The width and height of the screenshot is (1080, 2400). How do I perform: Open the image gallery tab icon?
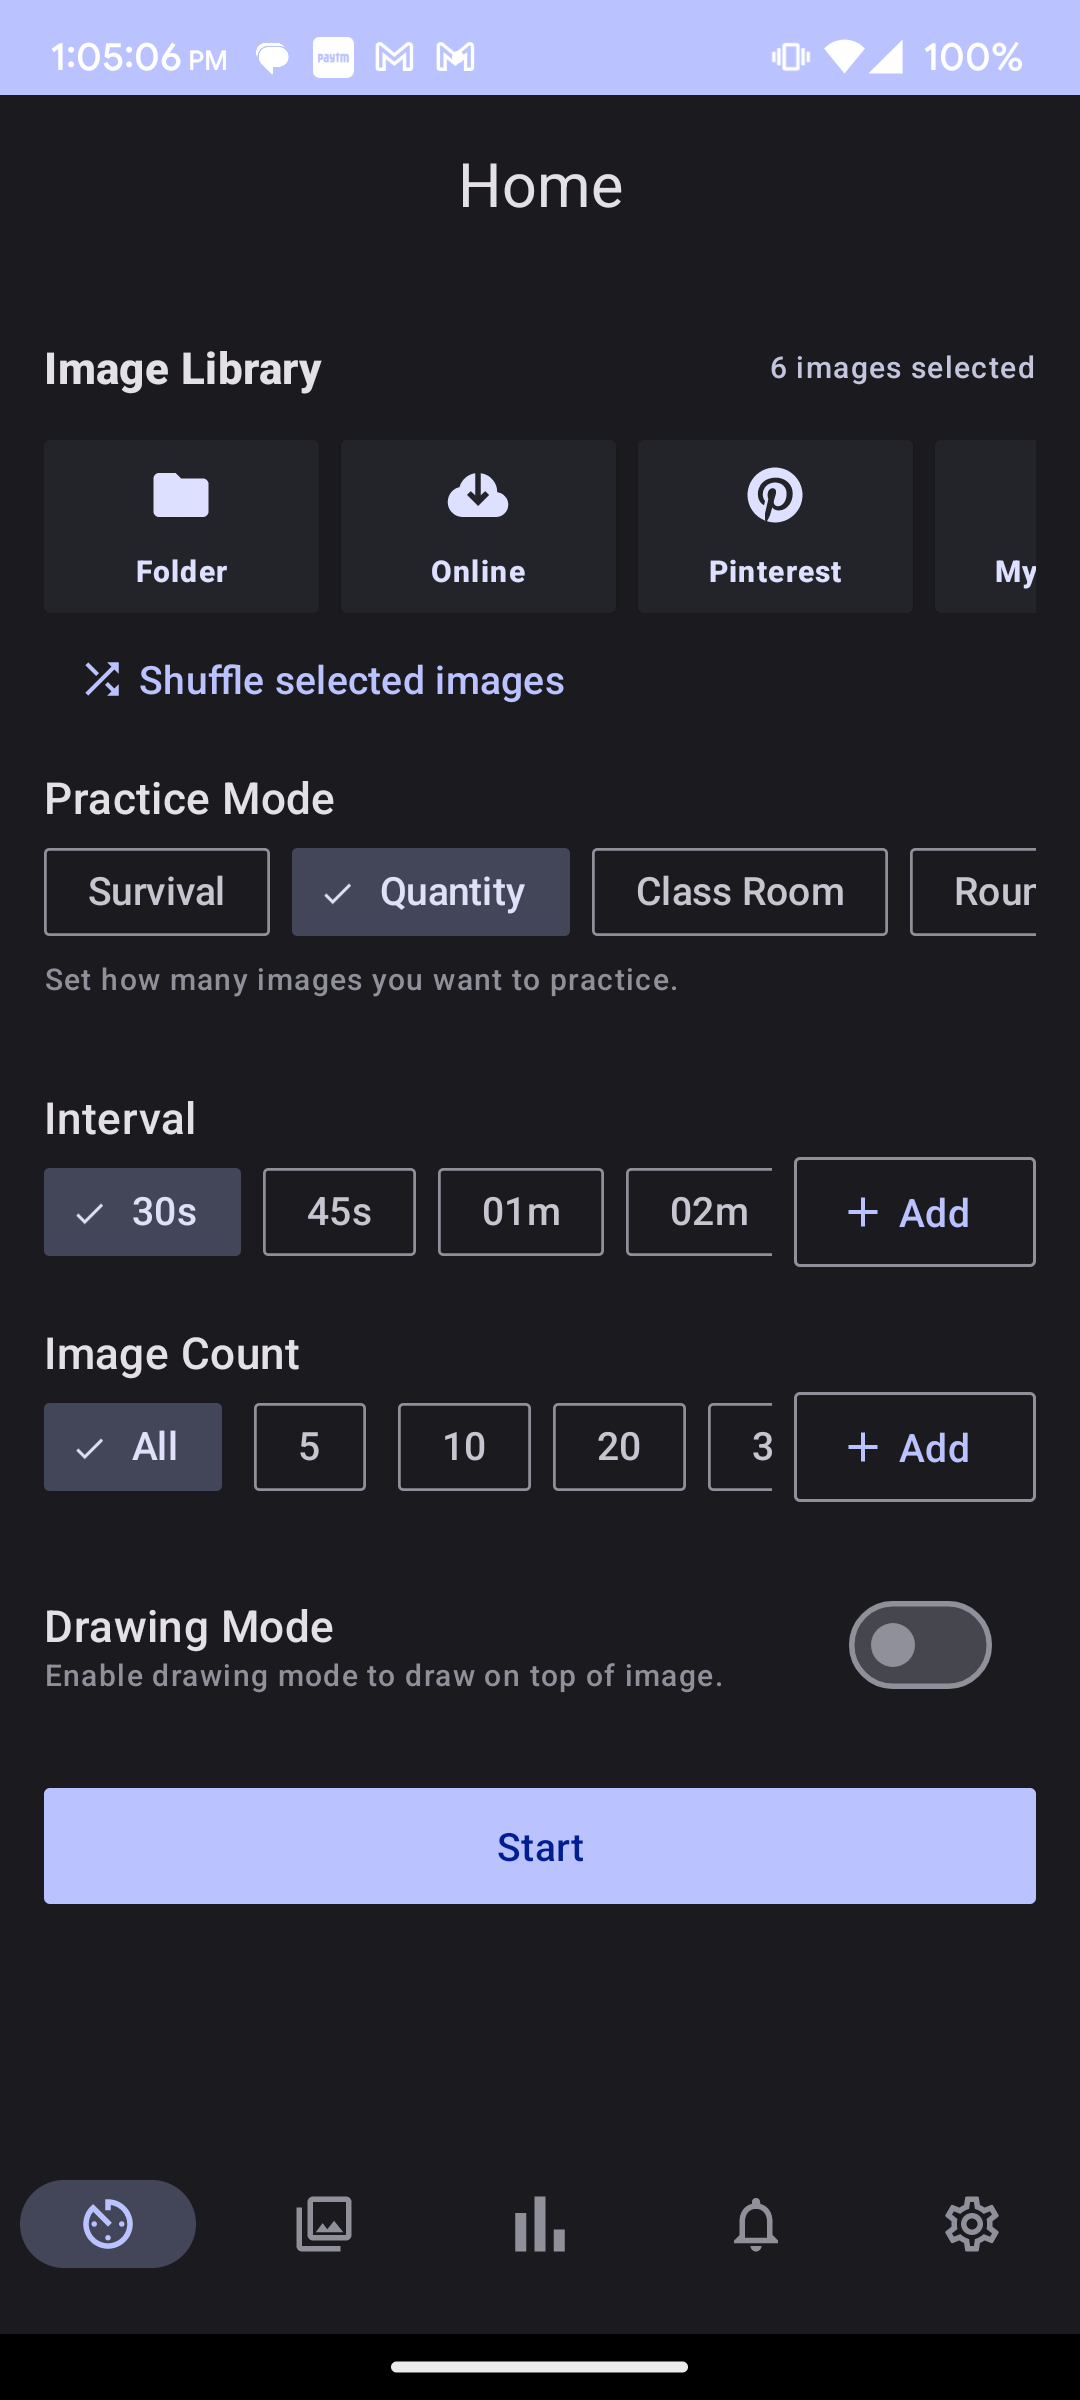tap(324, 2224)
